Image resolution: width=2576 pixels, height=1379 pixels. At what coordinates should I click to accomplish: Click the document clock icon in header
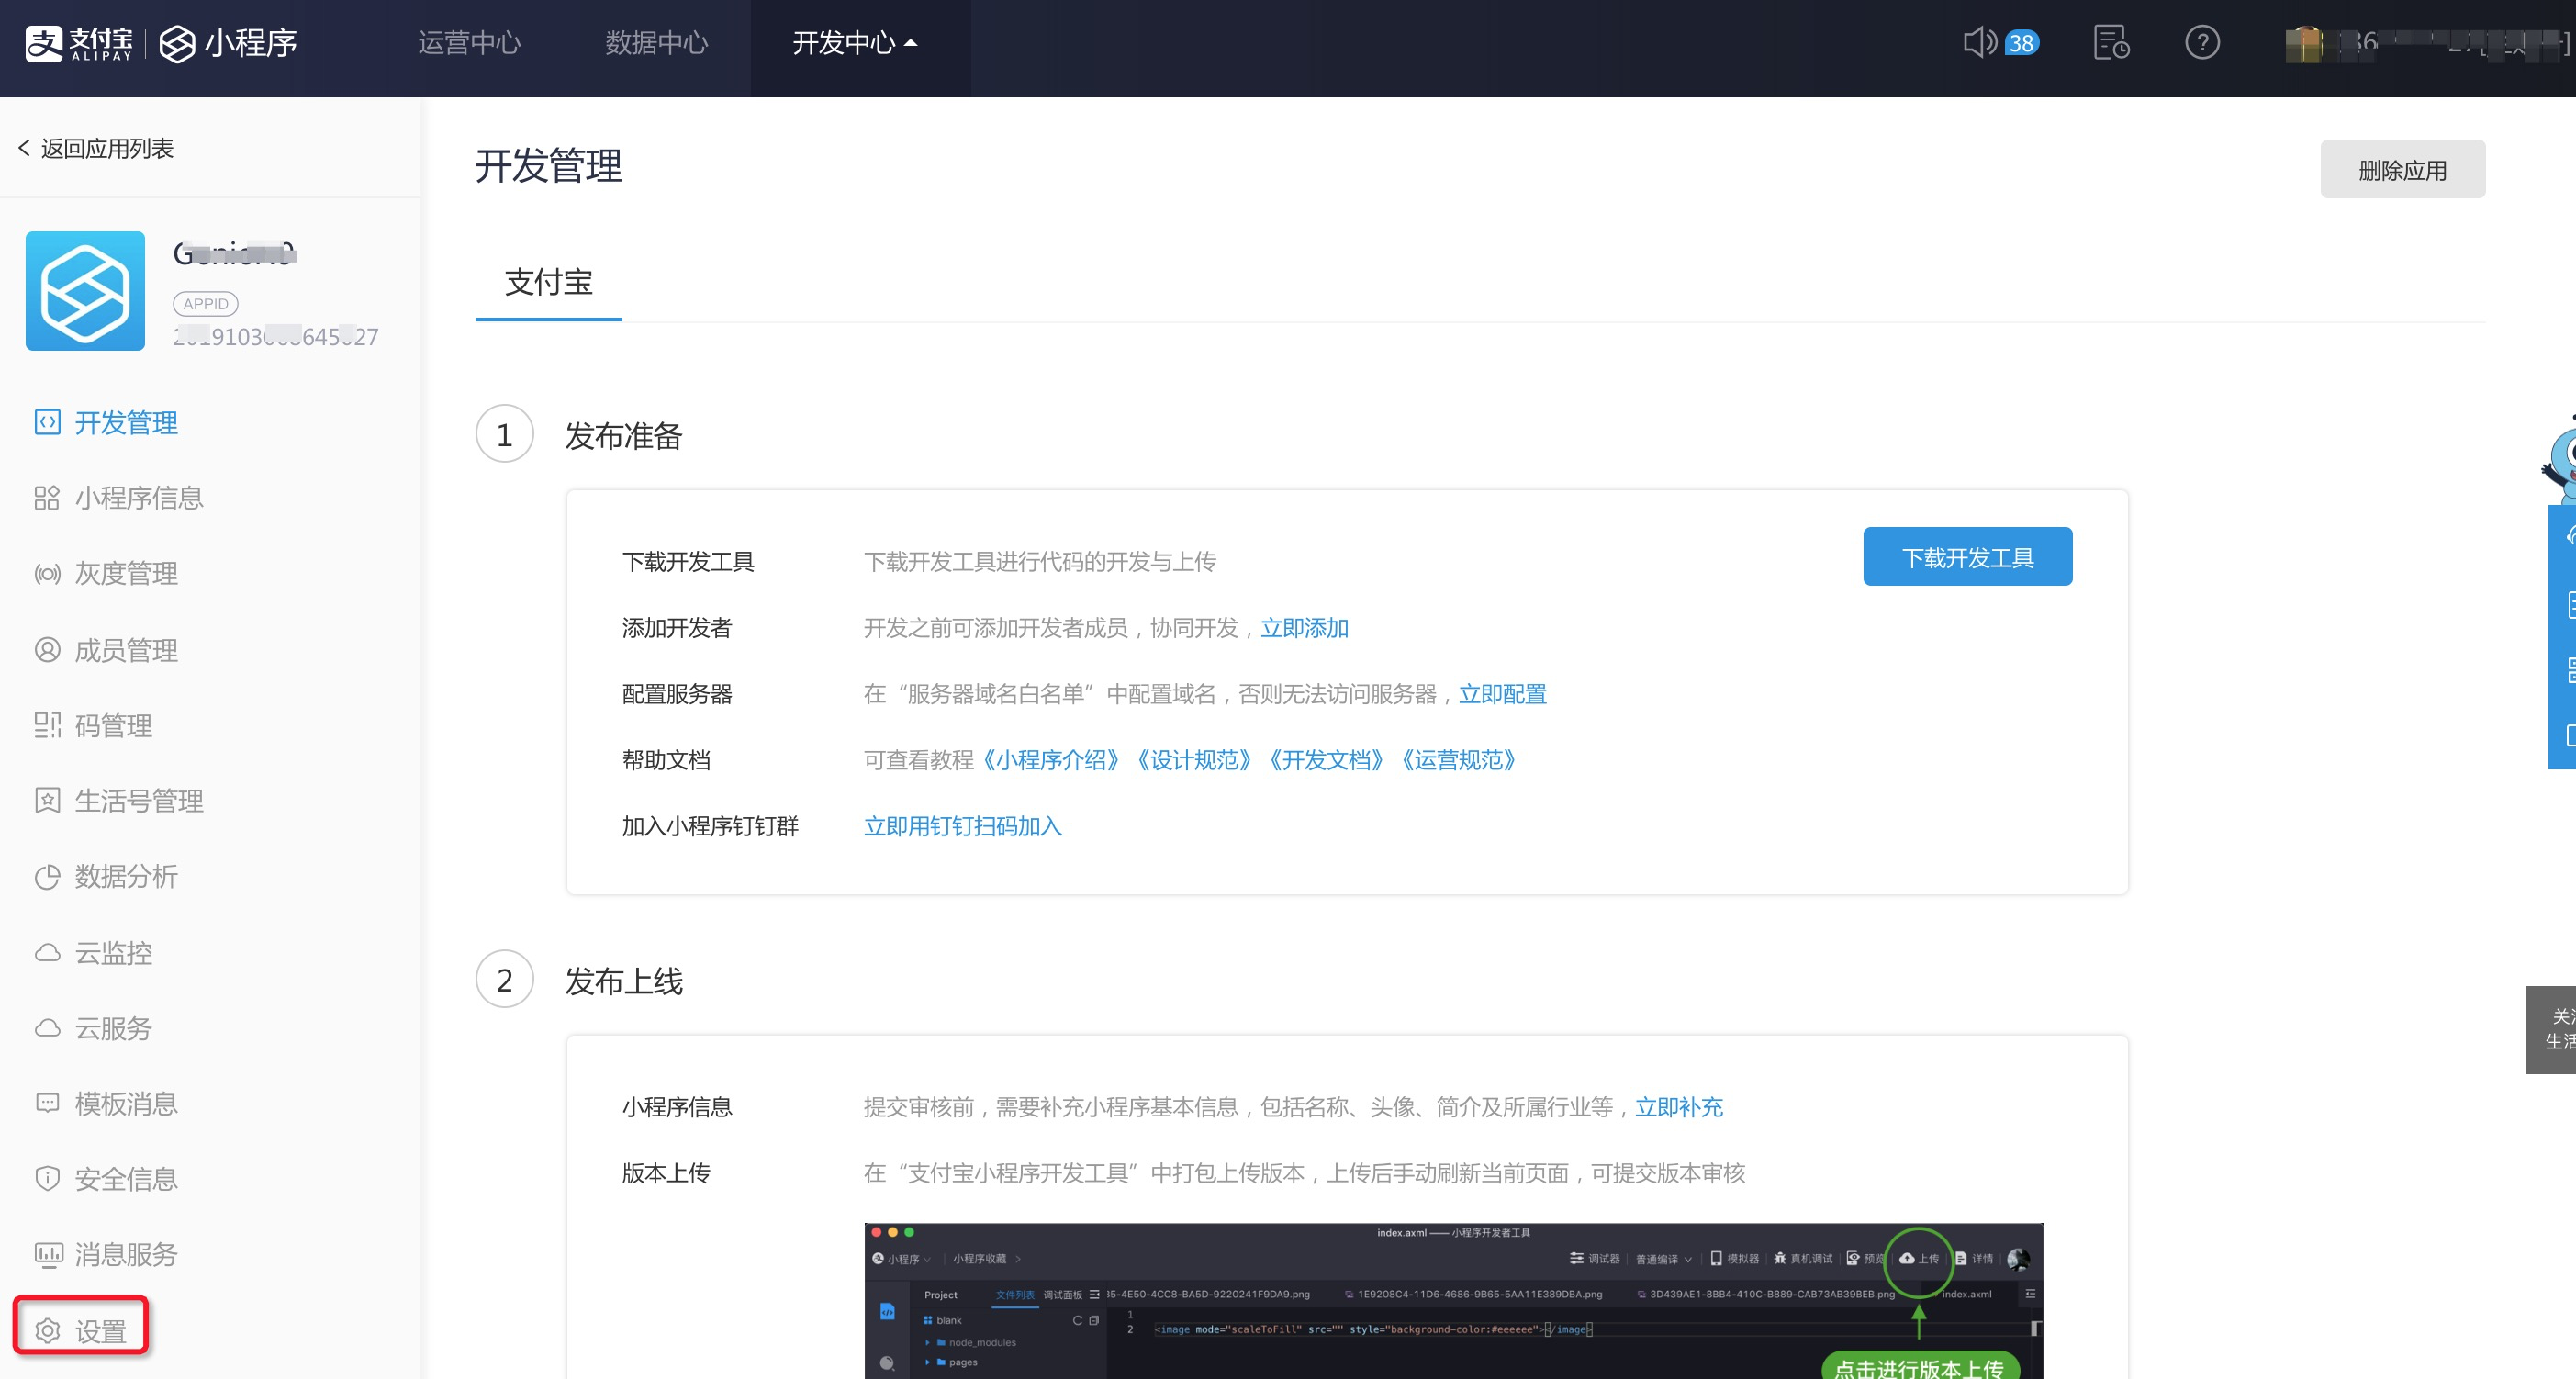pos(2111,43)
